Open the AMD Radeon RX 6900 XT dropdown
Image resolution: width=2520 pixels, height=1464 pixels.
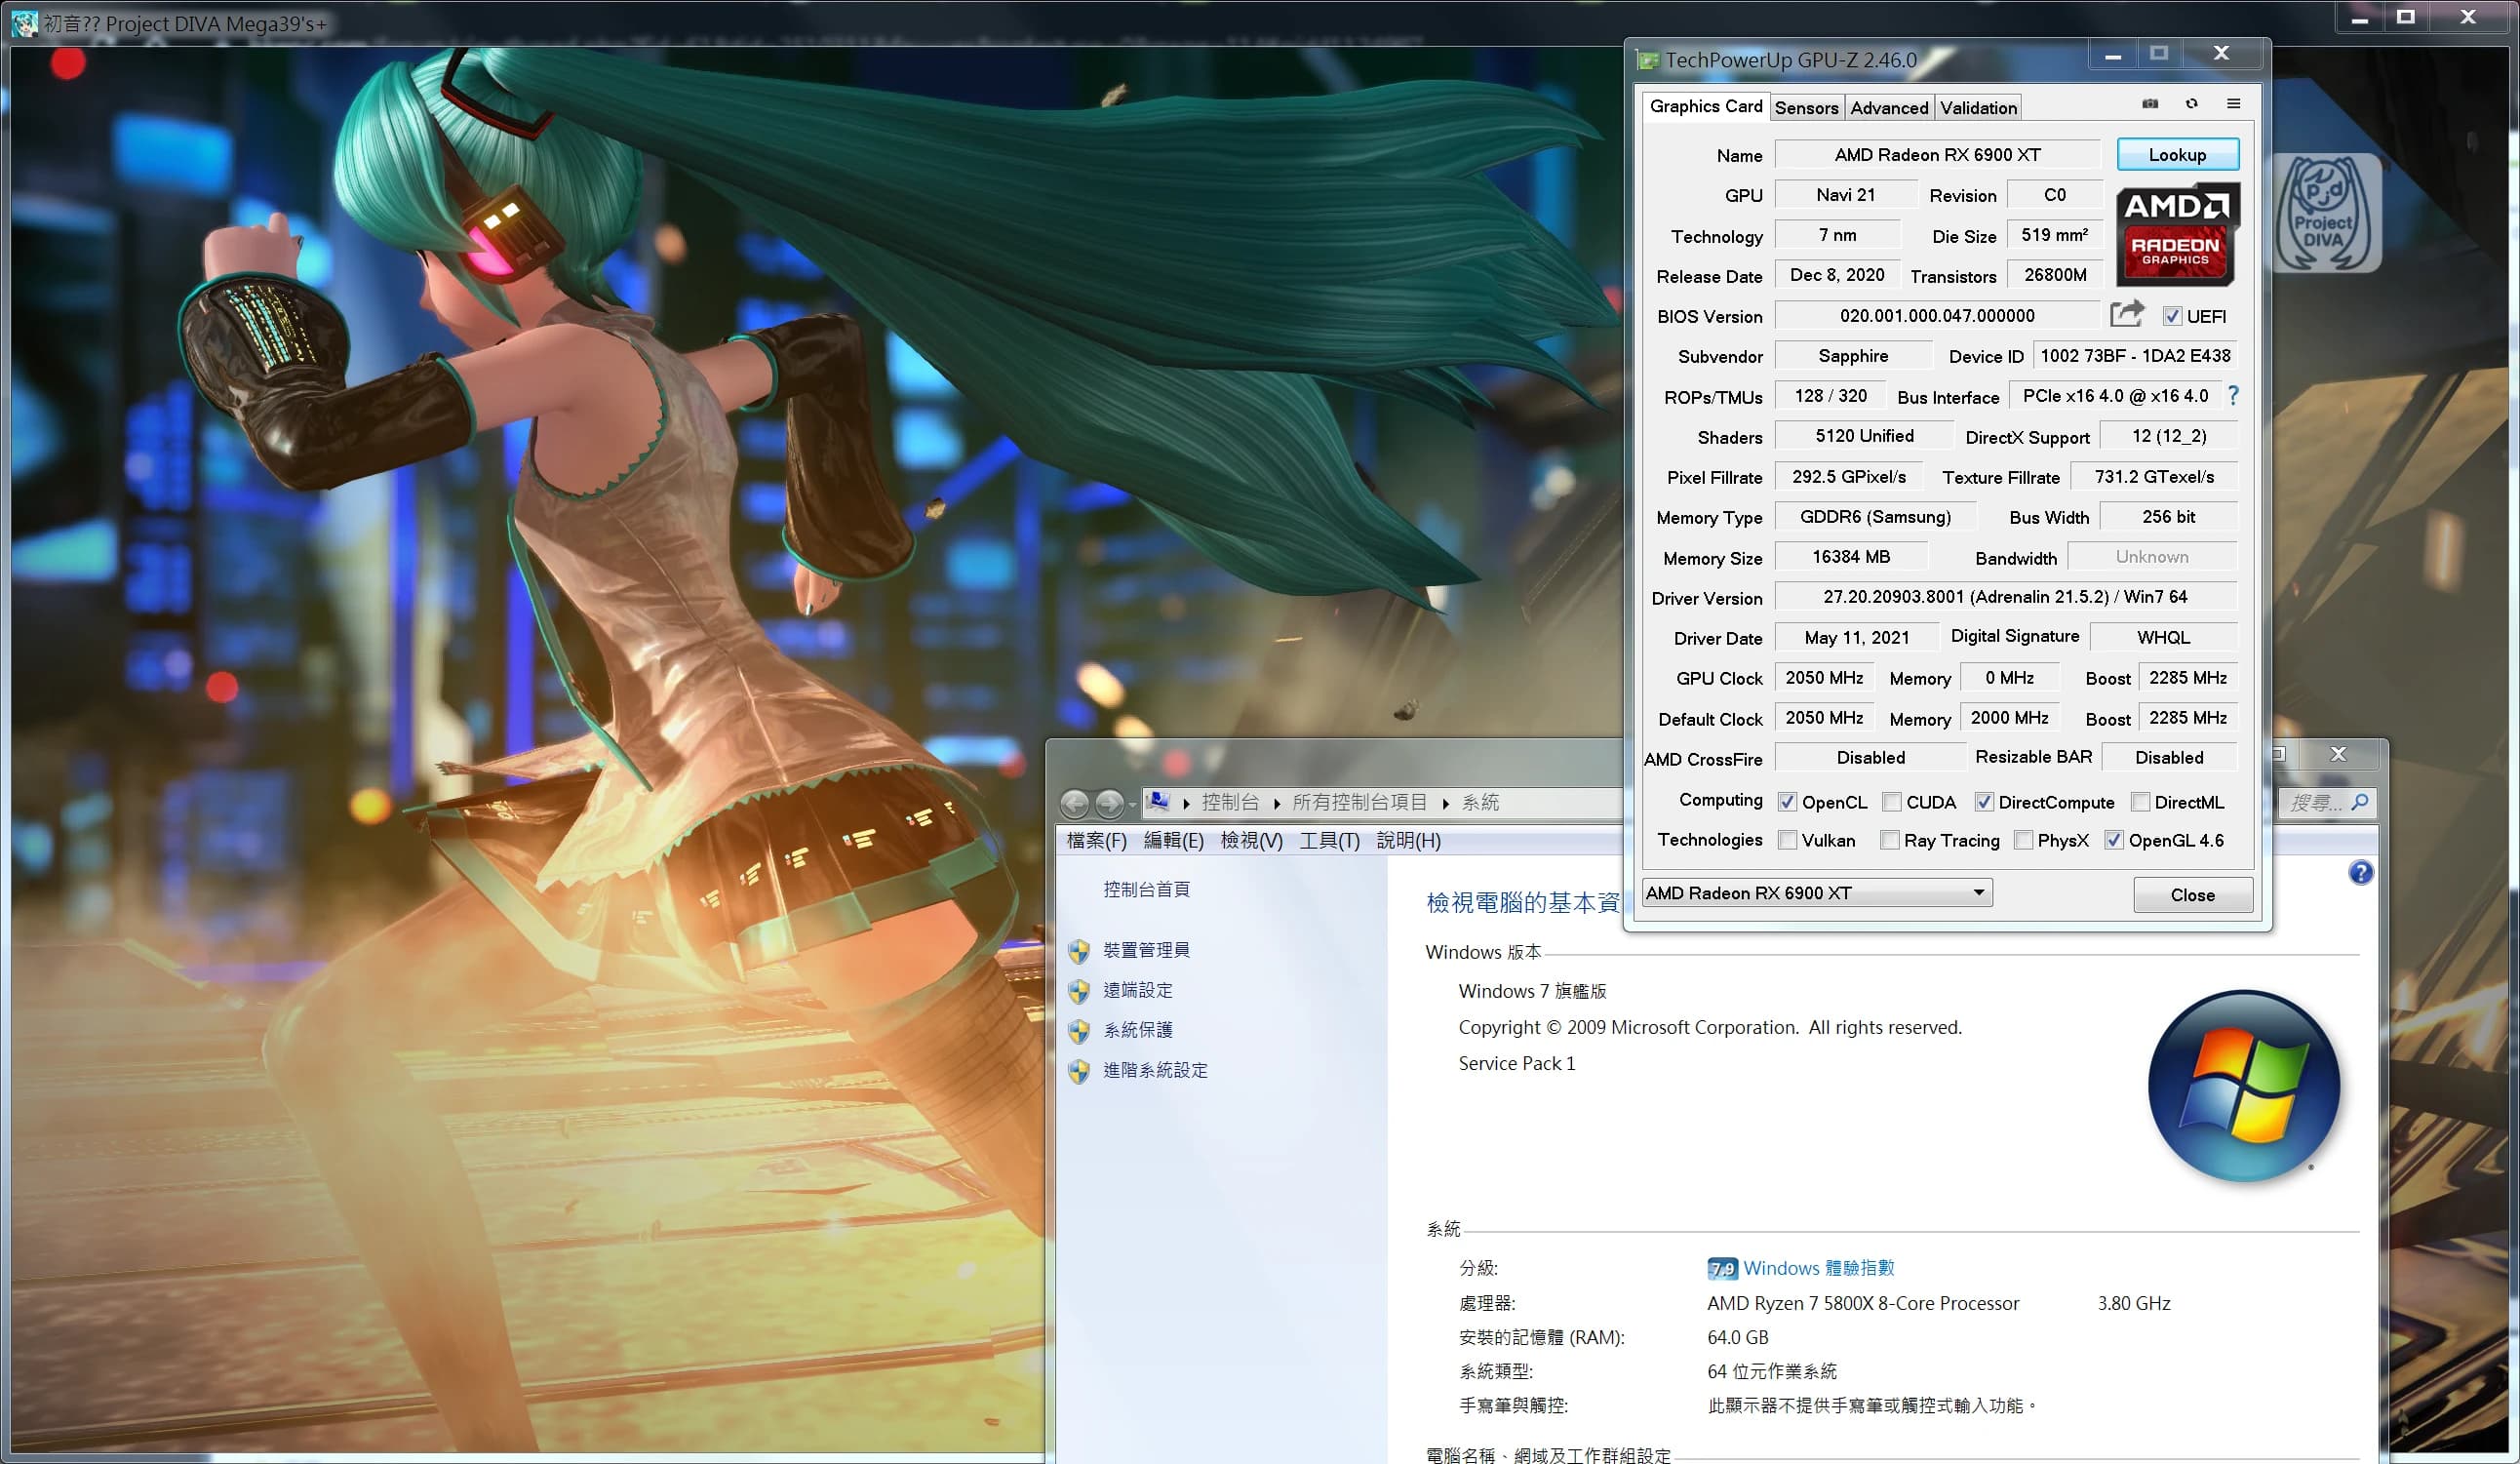[x=1817, y=893]
